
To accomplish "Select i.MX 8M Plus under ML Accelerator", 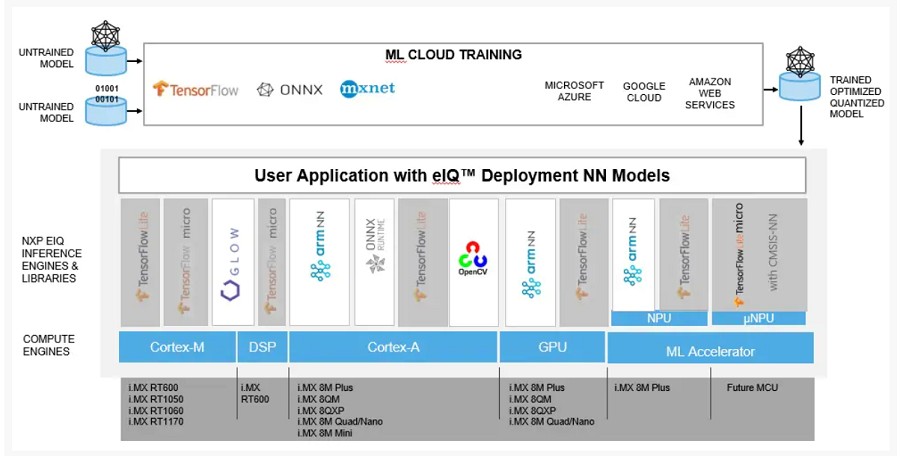I will [x=642, y=388].
